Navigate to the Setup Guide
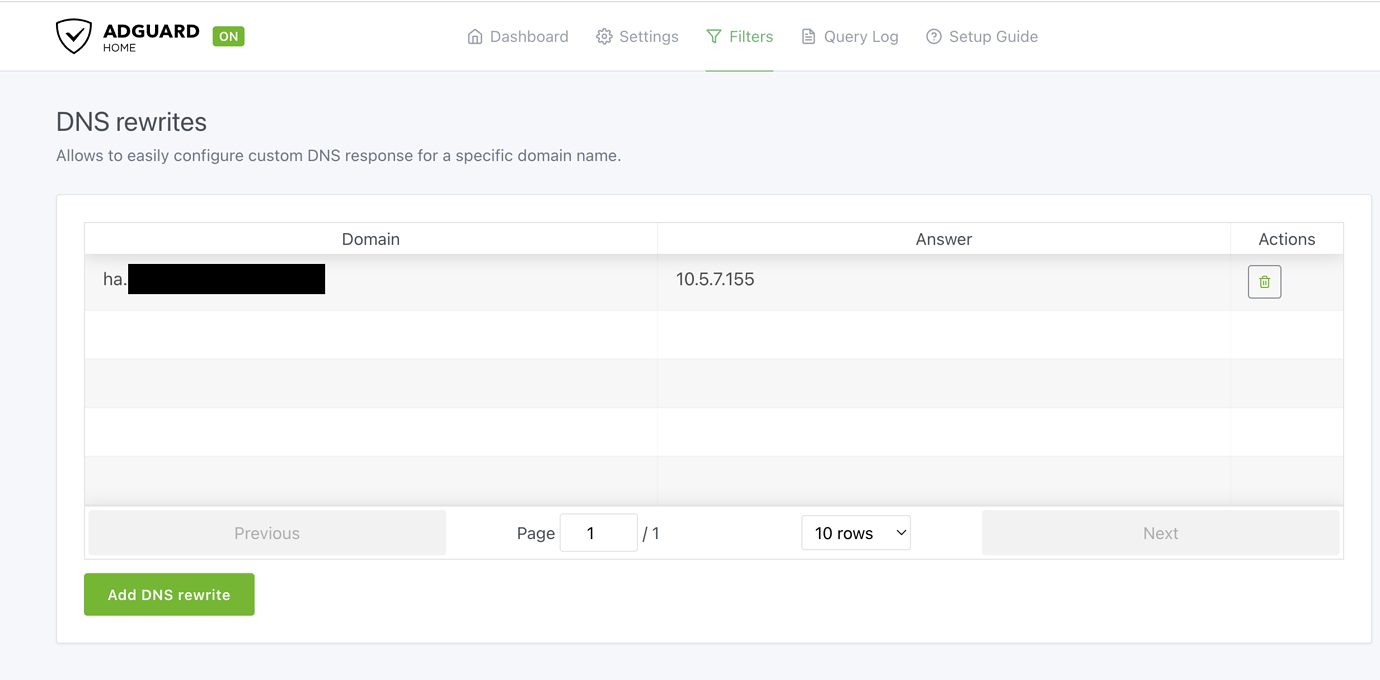 [993, 36]
